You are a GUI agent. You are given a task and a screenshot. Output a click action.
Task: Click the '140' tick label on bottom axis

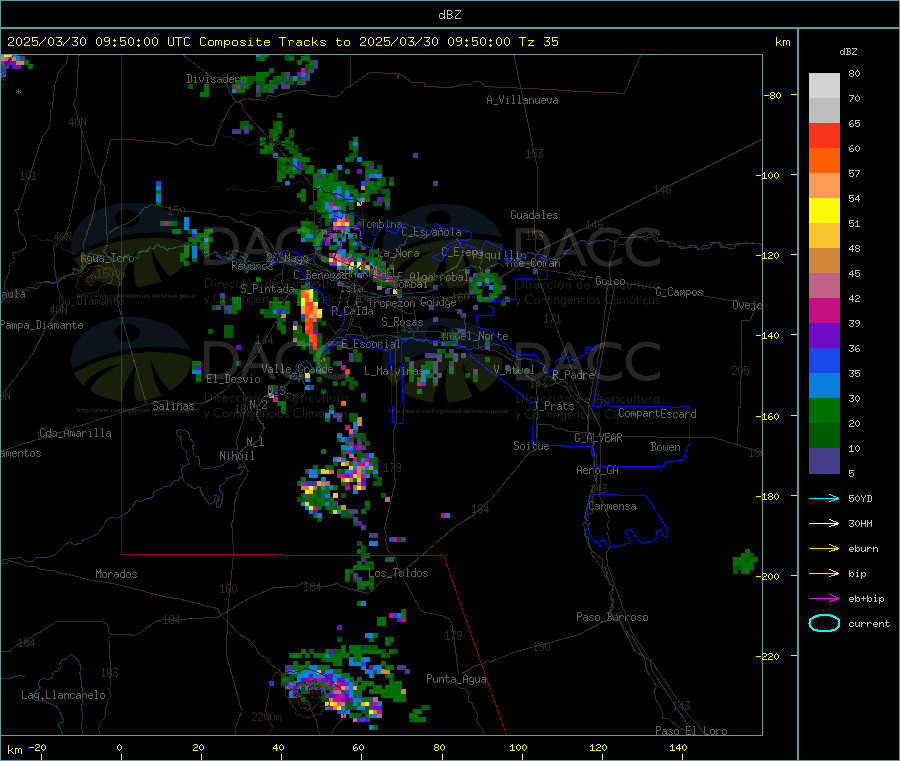pos(678,747)
